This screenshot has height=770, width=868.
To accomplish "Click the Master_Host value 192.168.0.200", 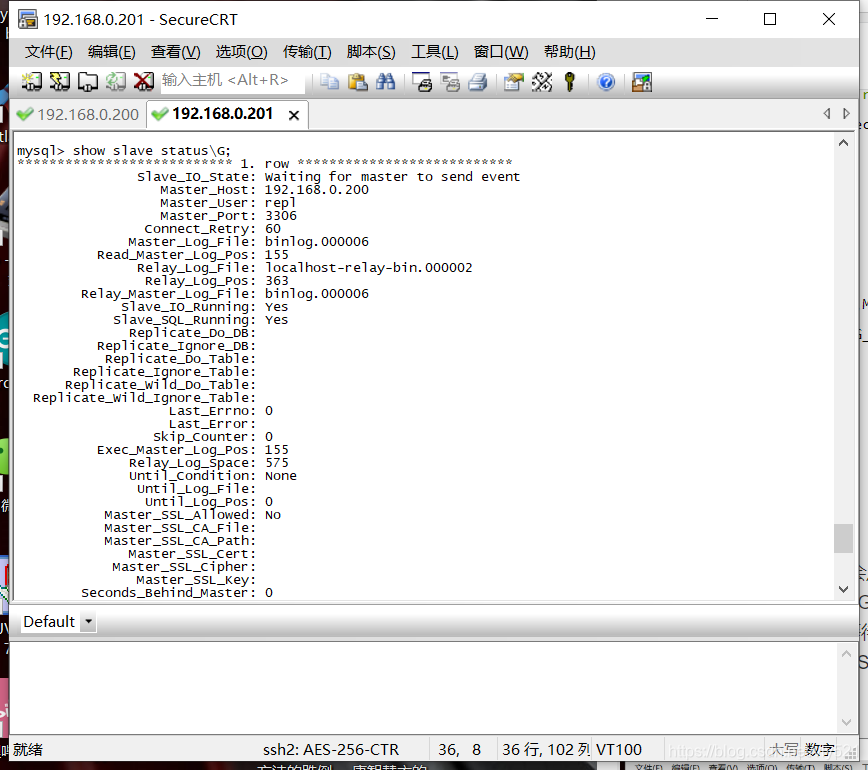I will coord(317,190).
